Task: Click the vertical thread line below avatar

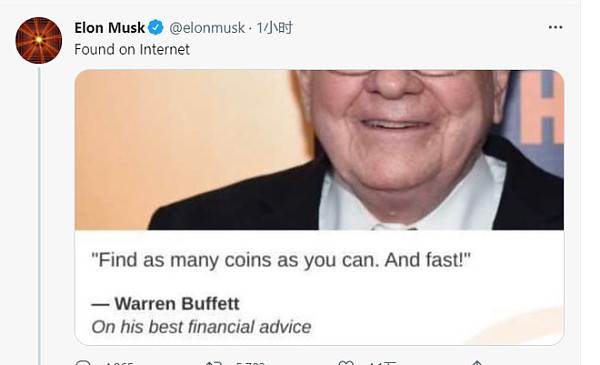Action: pos(39,216)
